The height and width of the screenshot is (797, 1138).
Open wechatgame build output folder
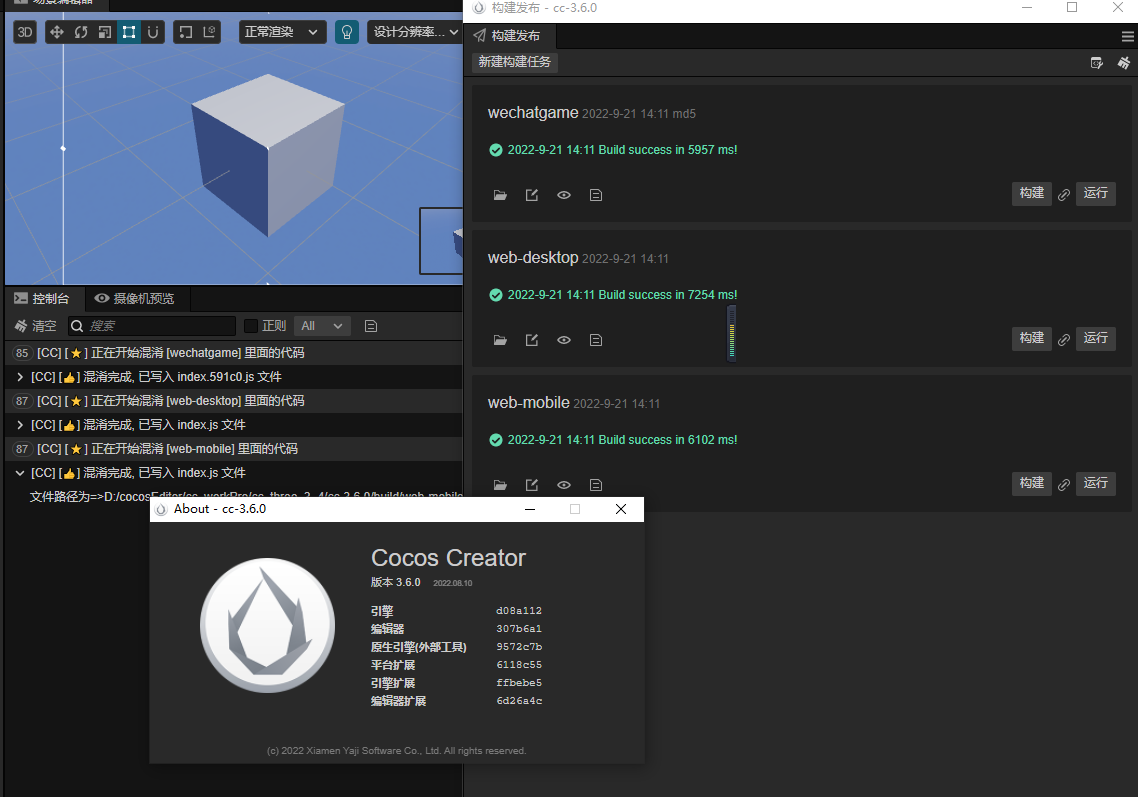(500, 195)
